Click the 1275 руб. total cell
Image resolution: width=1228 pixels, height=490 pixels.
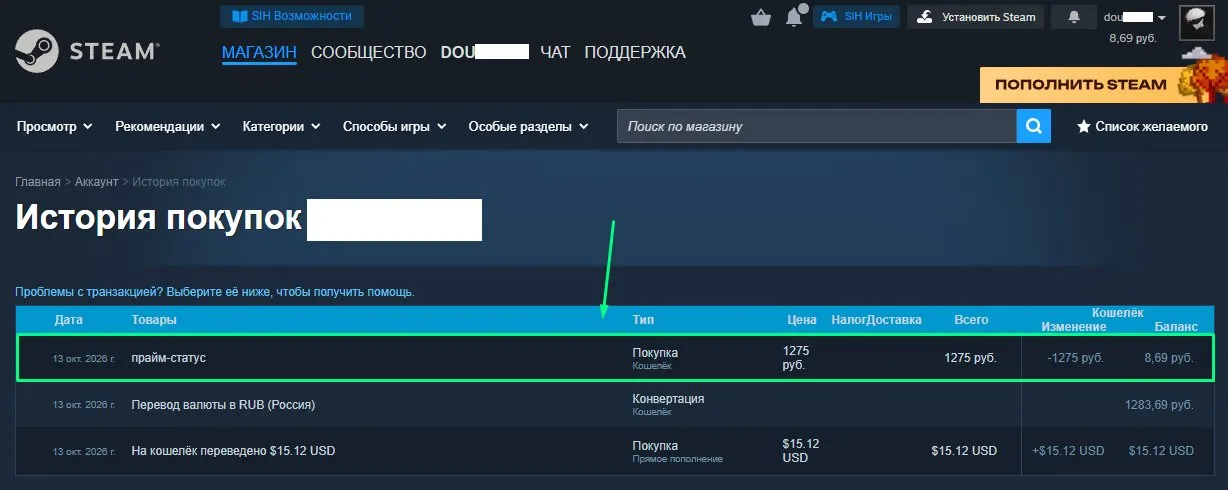(970, 358)
